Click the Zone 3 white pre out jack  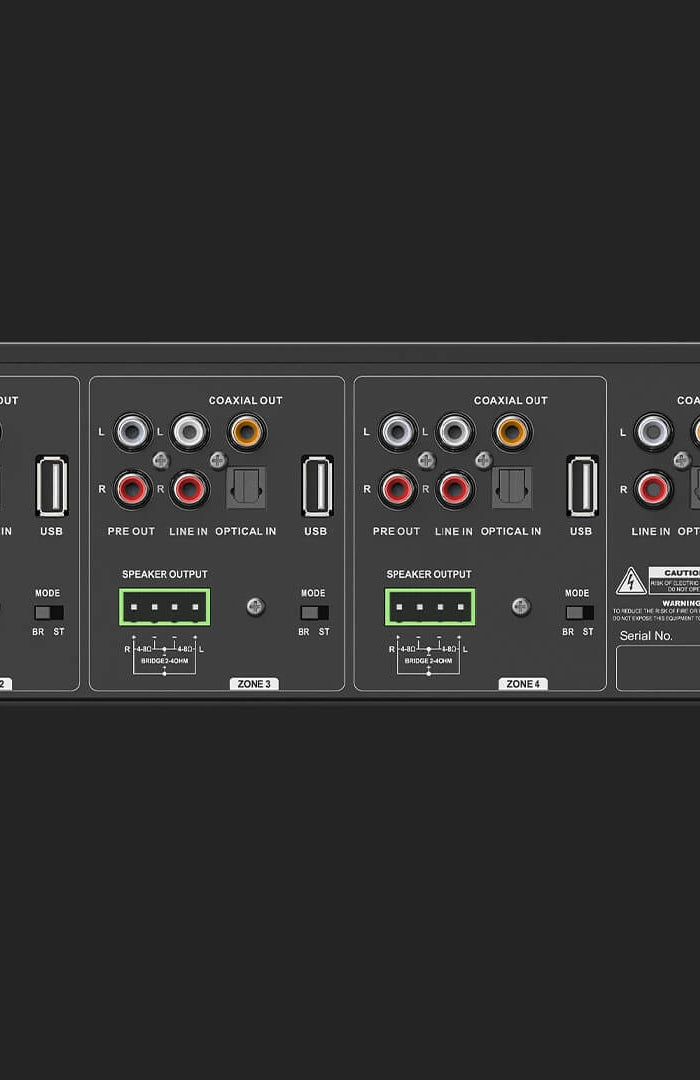(x=133, y=432)
